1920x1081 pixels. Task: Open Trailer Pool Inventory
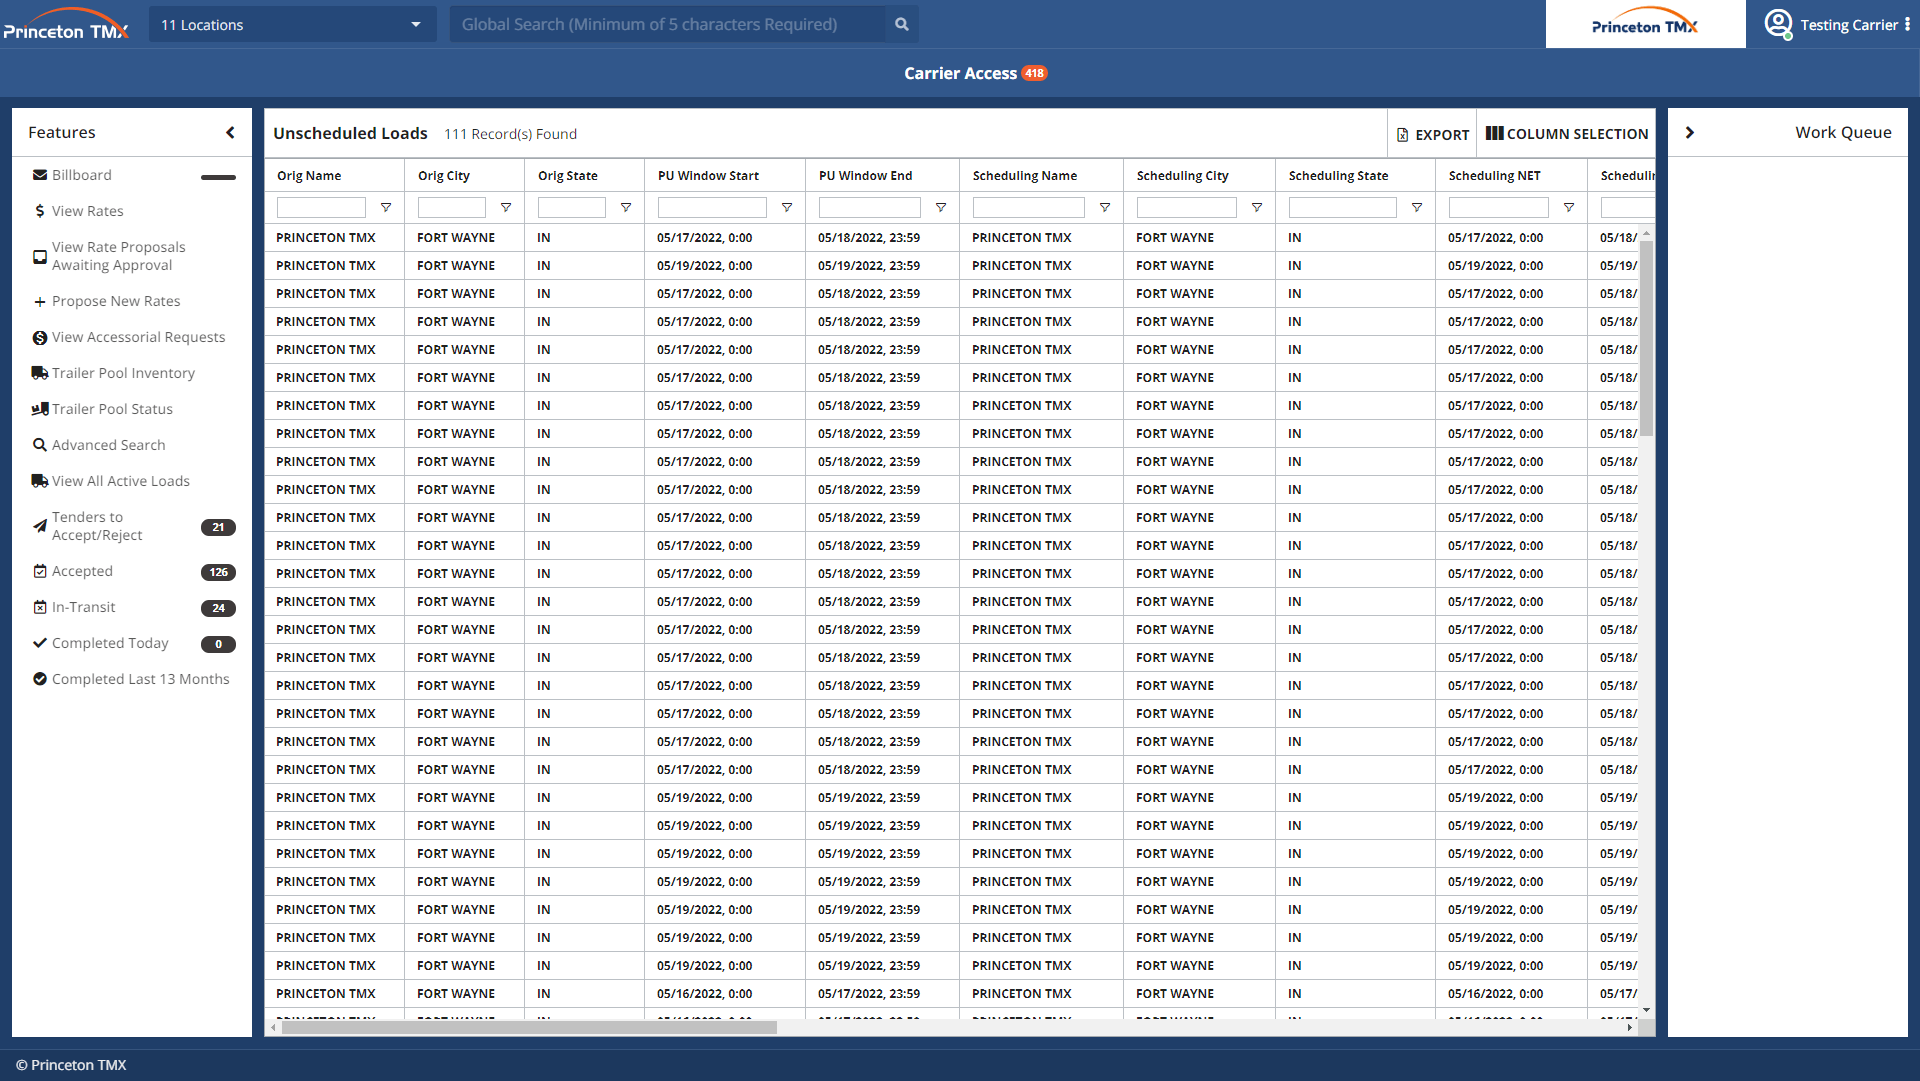click(x=123, y=373)
